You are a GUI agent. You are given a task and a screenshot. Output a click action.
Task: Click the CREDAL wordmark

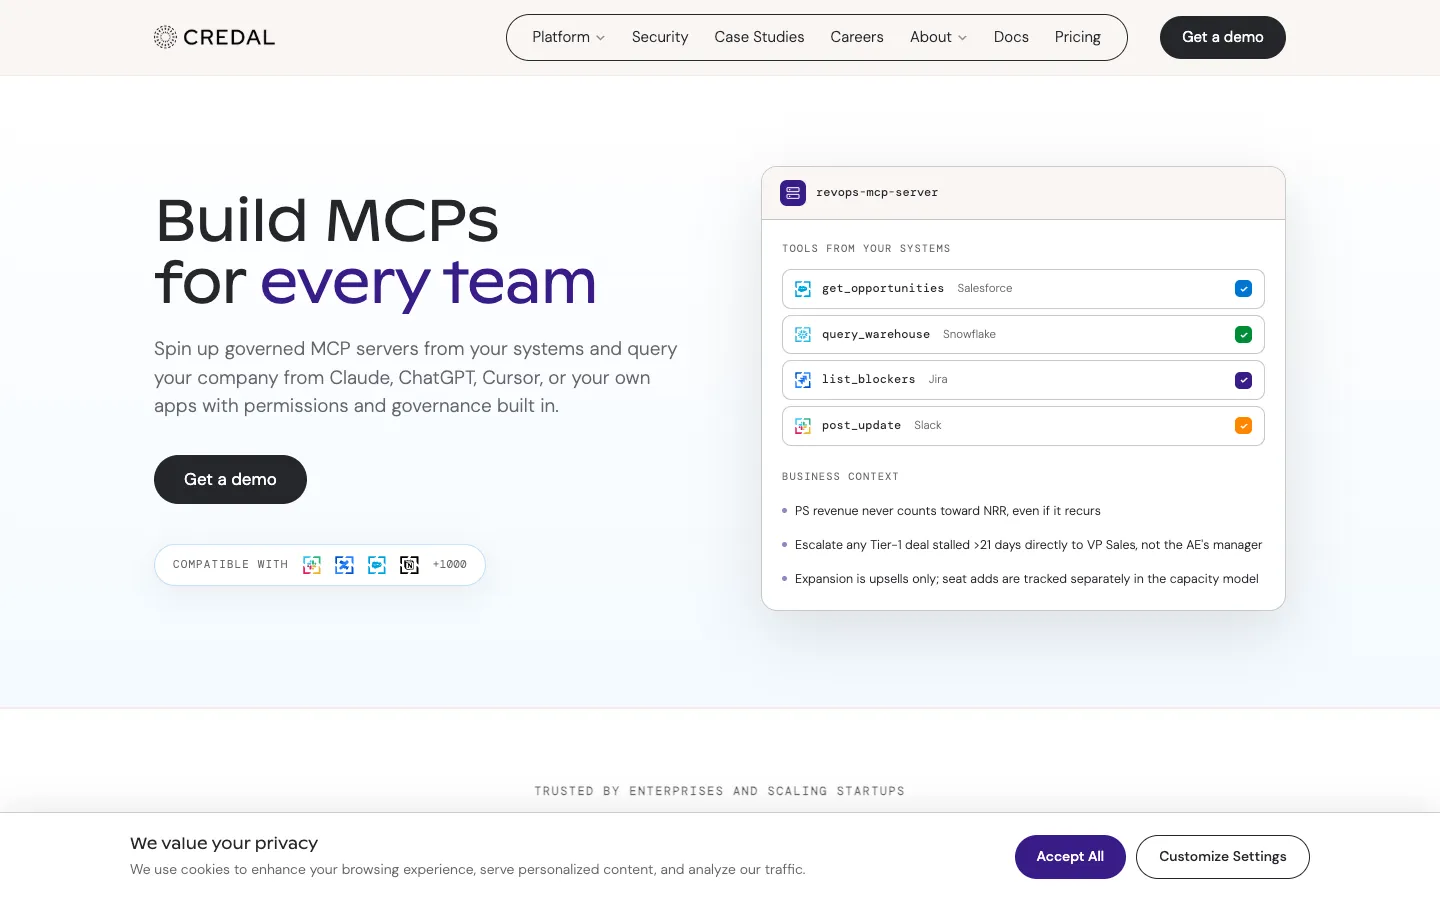(x=229, y=37)
